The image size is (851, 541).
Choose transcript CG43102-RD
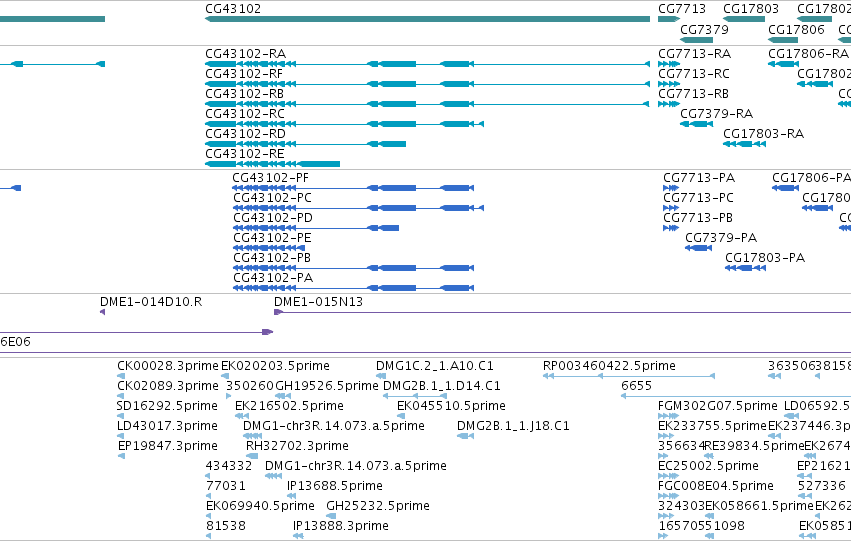[245, 134]
